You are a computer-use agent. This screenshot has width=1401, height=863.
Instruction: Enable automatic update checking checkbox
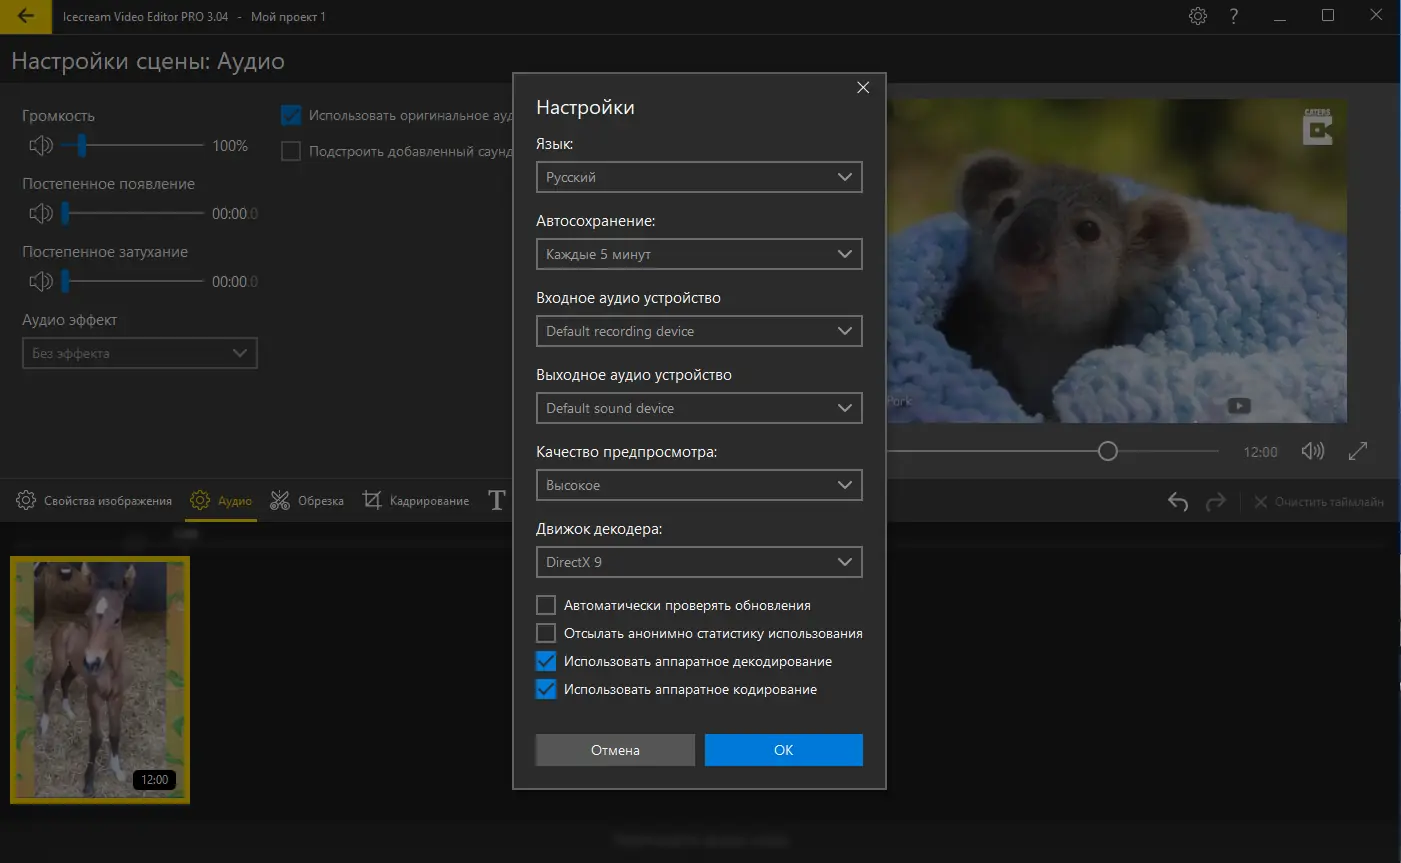click(x=546, y=605)
